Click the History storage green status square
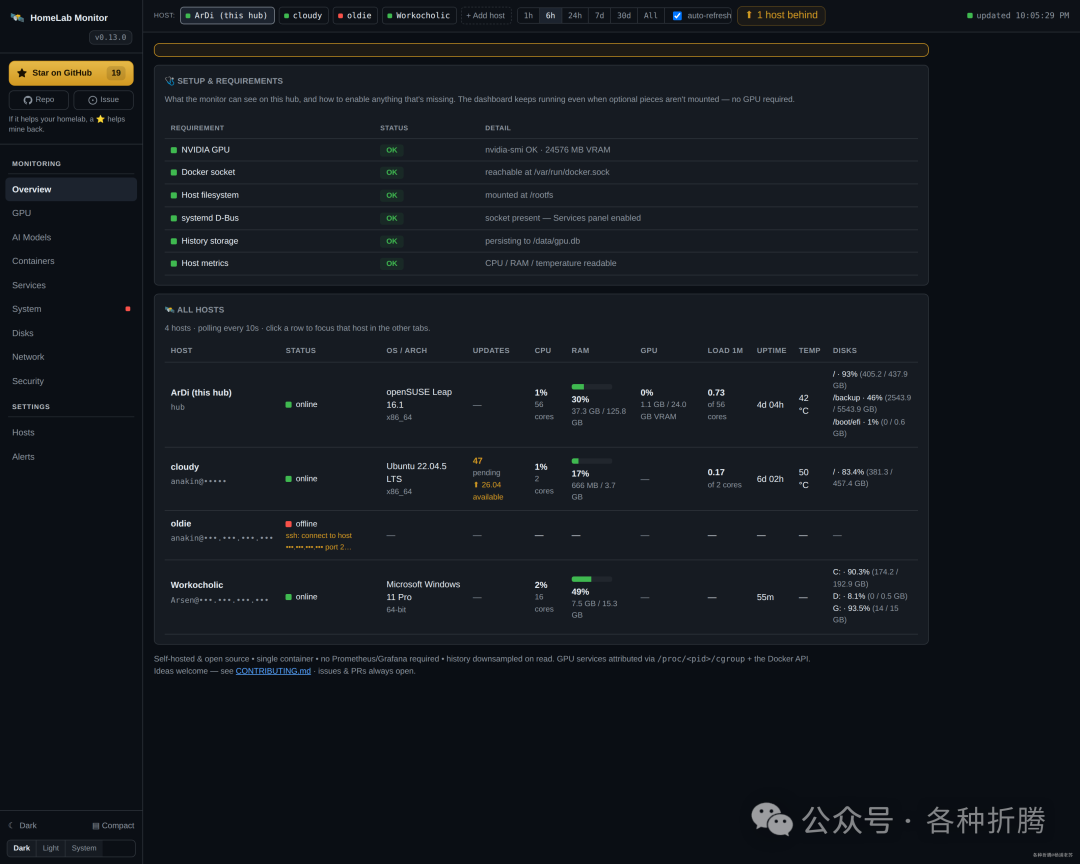1080x864 pixels. (x=174, y=241)
